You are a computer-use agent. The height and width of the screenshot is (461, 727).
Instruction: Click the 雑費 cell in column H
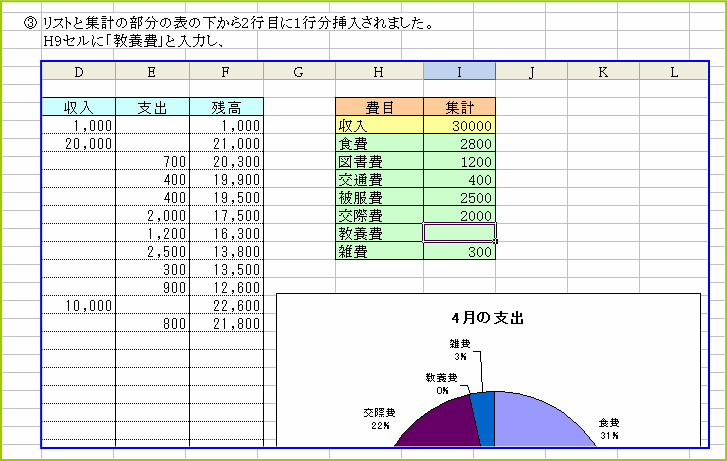click(x=379, y=251)
